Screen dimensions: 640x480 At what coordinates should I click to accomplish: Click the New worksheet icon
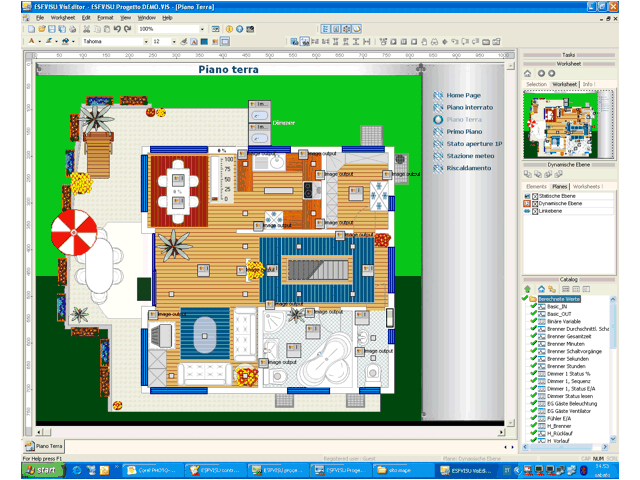click(x=31, y=29)
